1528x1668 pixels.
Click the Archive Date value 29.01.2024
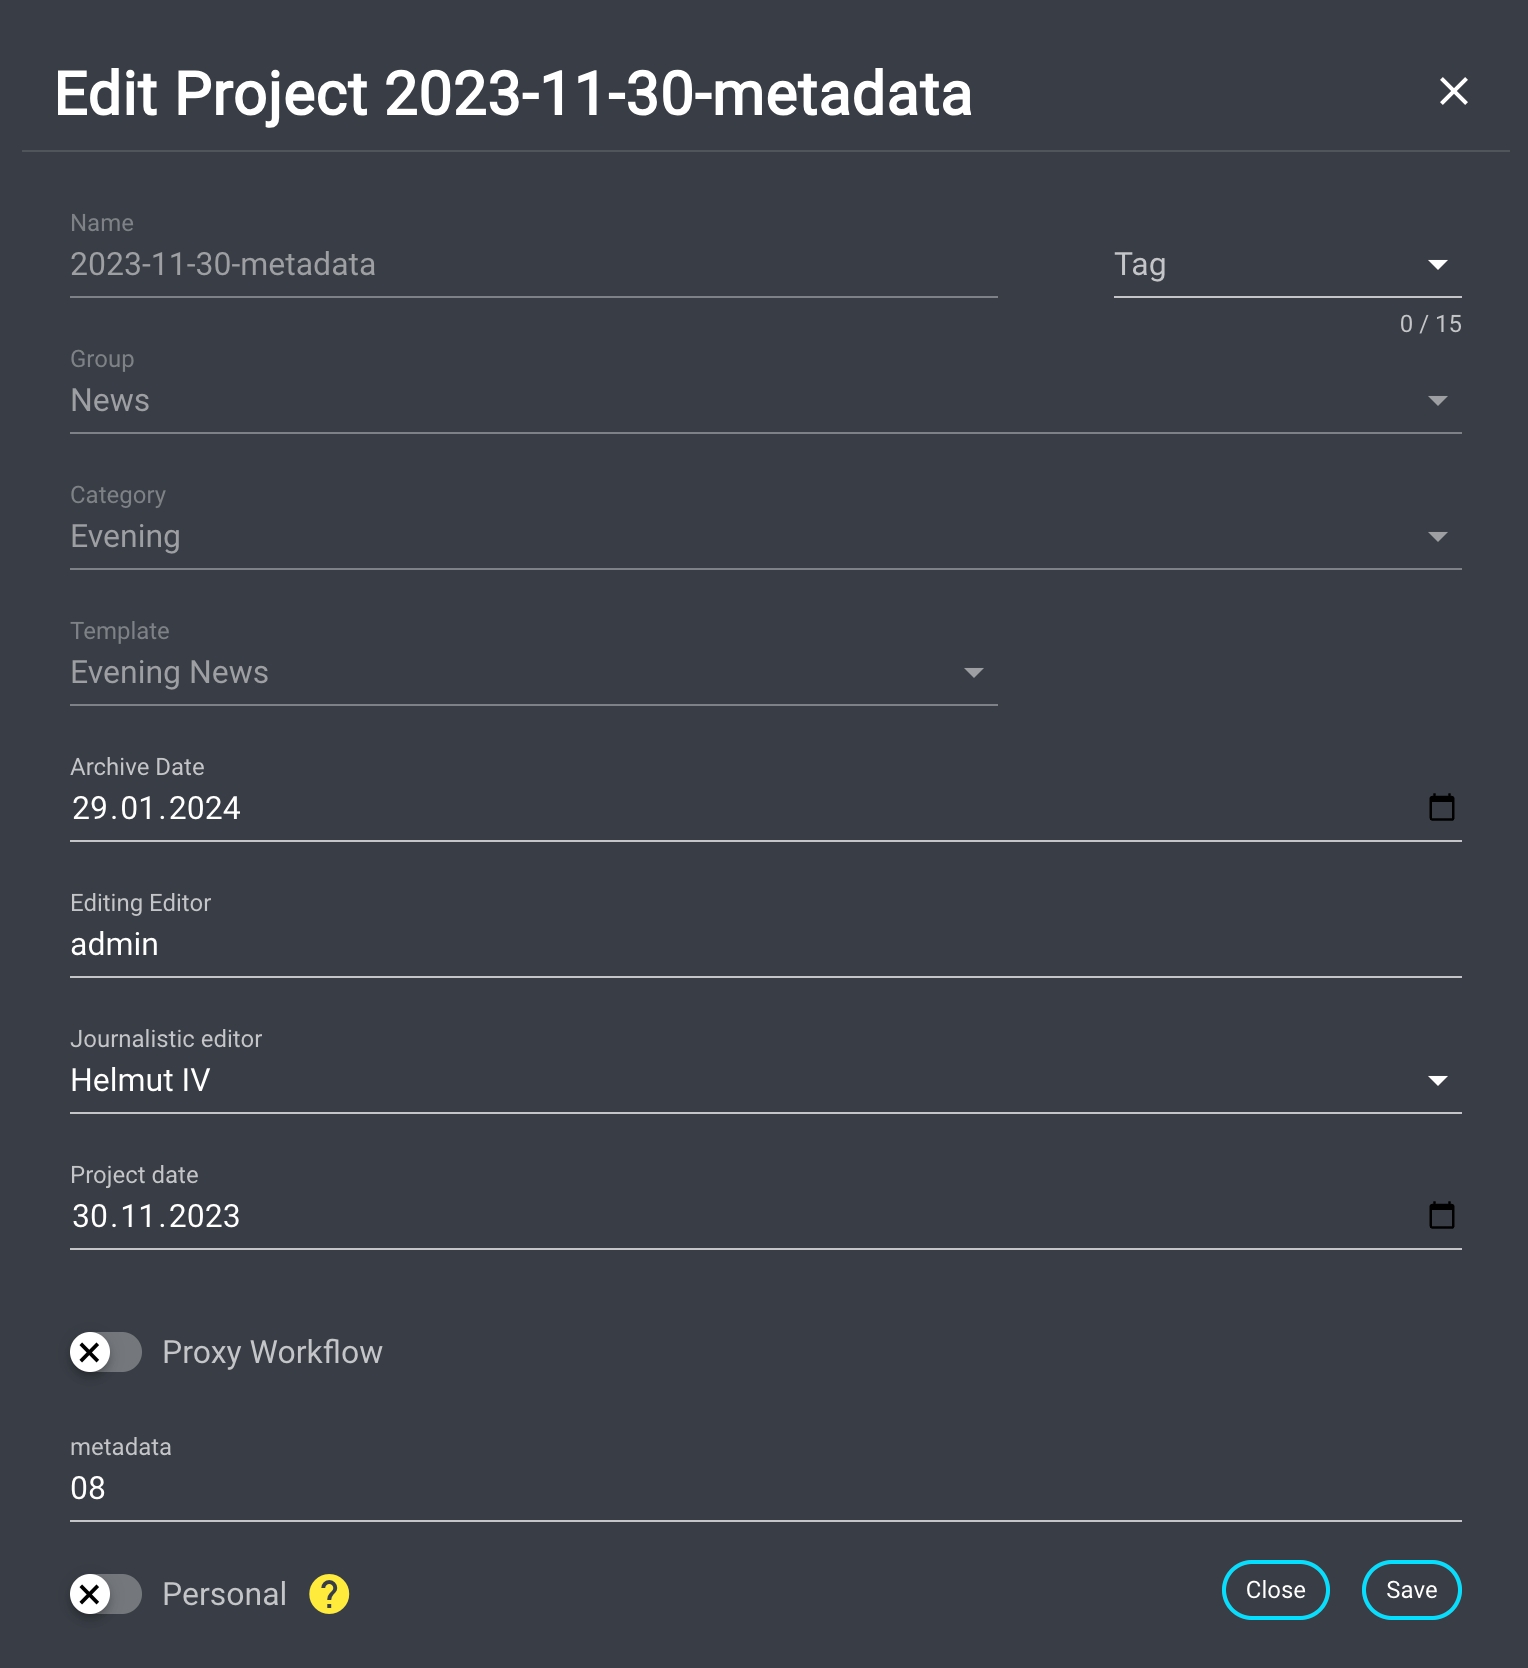[156, 809]
